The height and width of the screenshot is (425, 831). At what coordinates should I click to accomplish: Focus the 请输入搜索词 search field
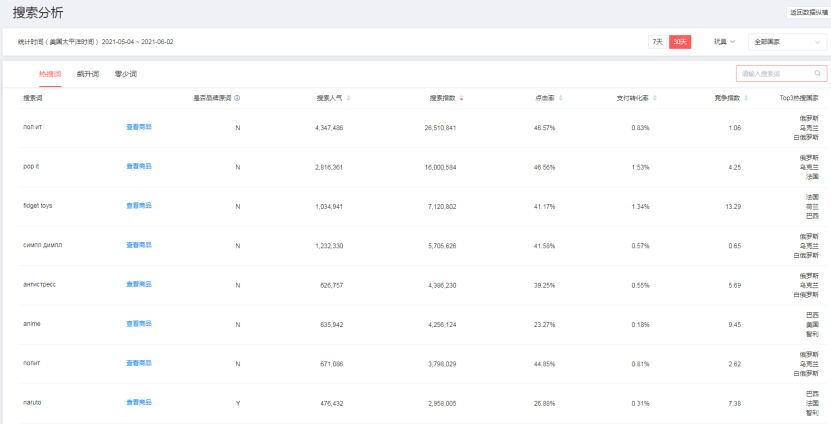[772, 74]
